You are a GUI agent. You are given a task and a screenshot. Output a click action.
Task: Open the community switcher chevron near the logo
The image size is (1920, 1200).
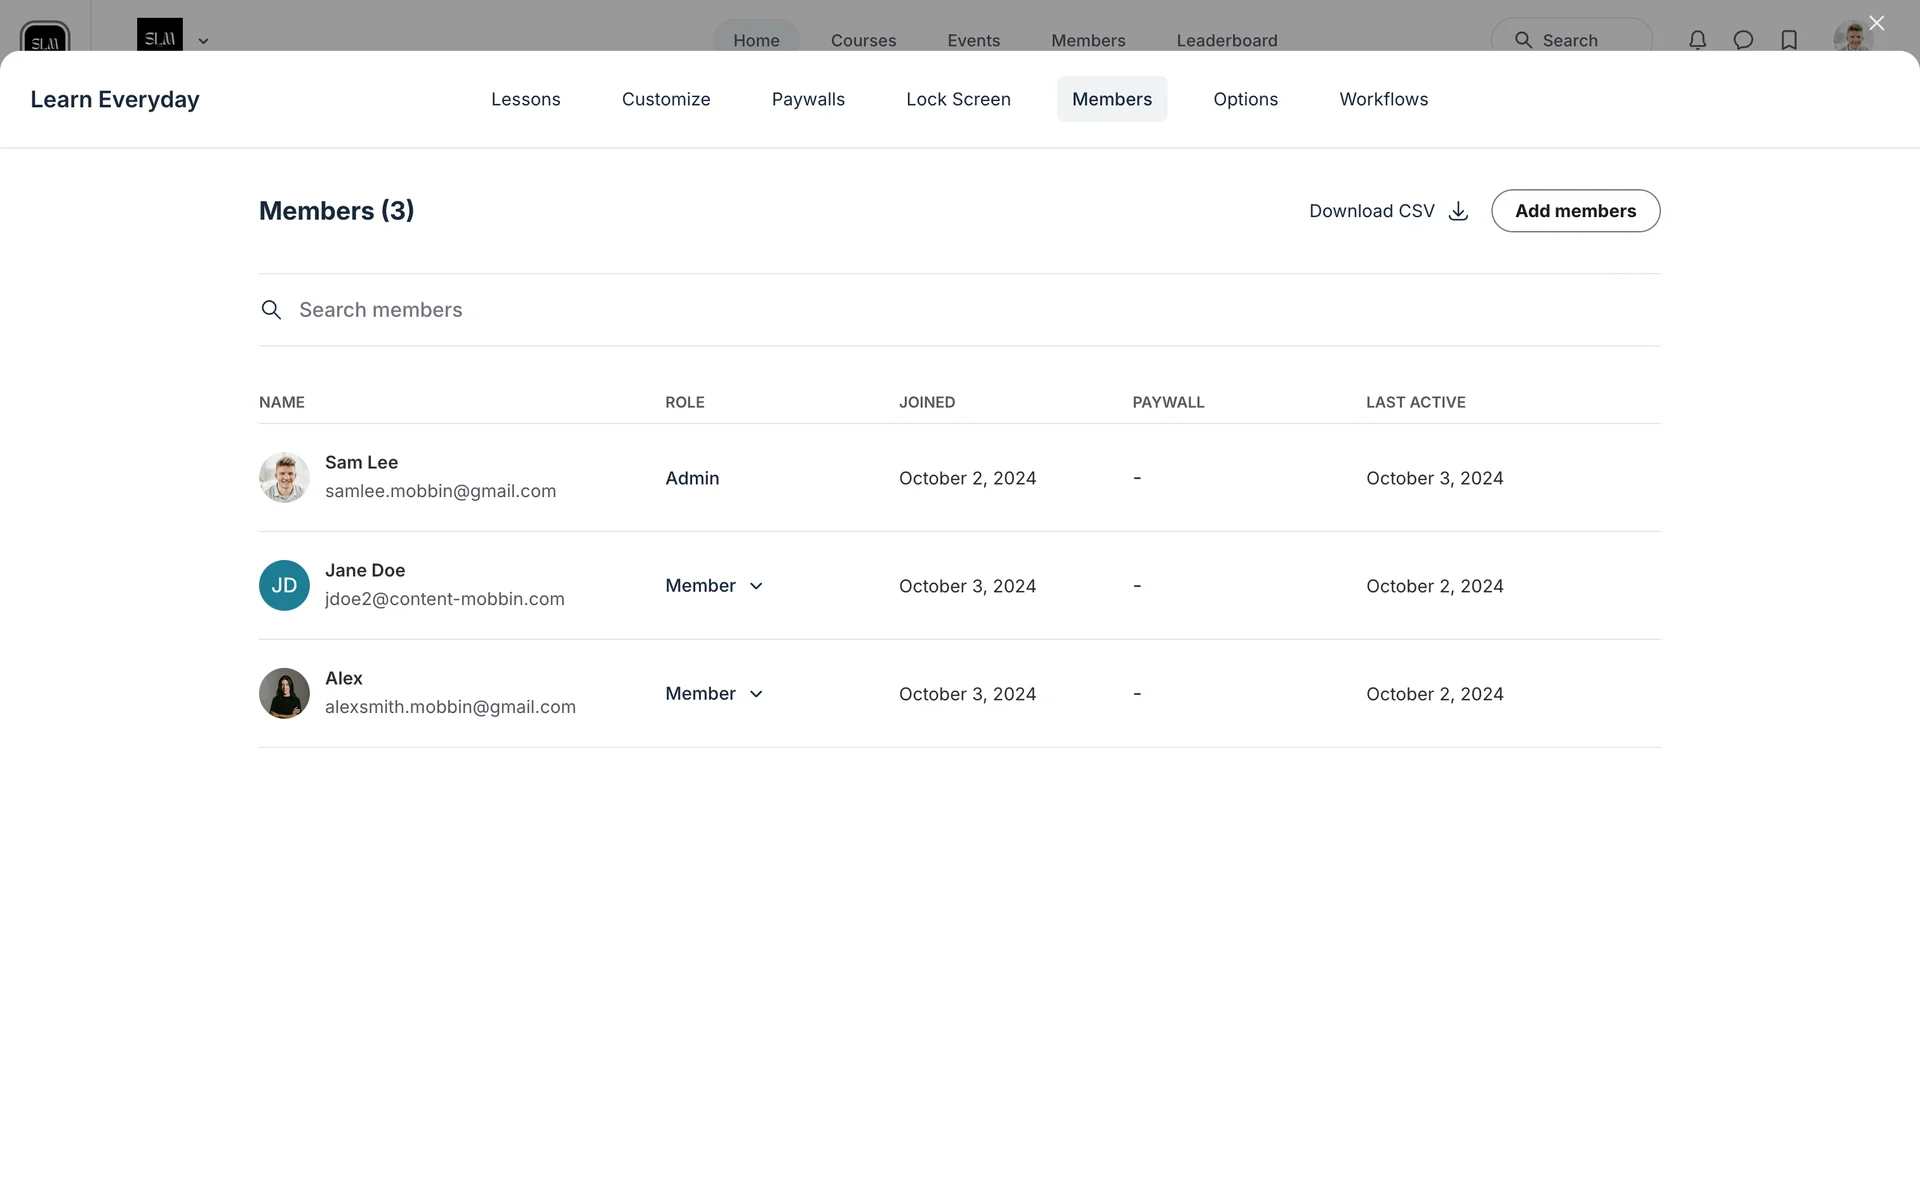(x=203, y=41)
